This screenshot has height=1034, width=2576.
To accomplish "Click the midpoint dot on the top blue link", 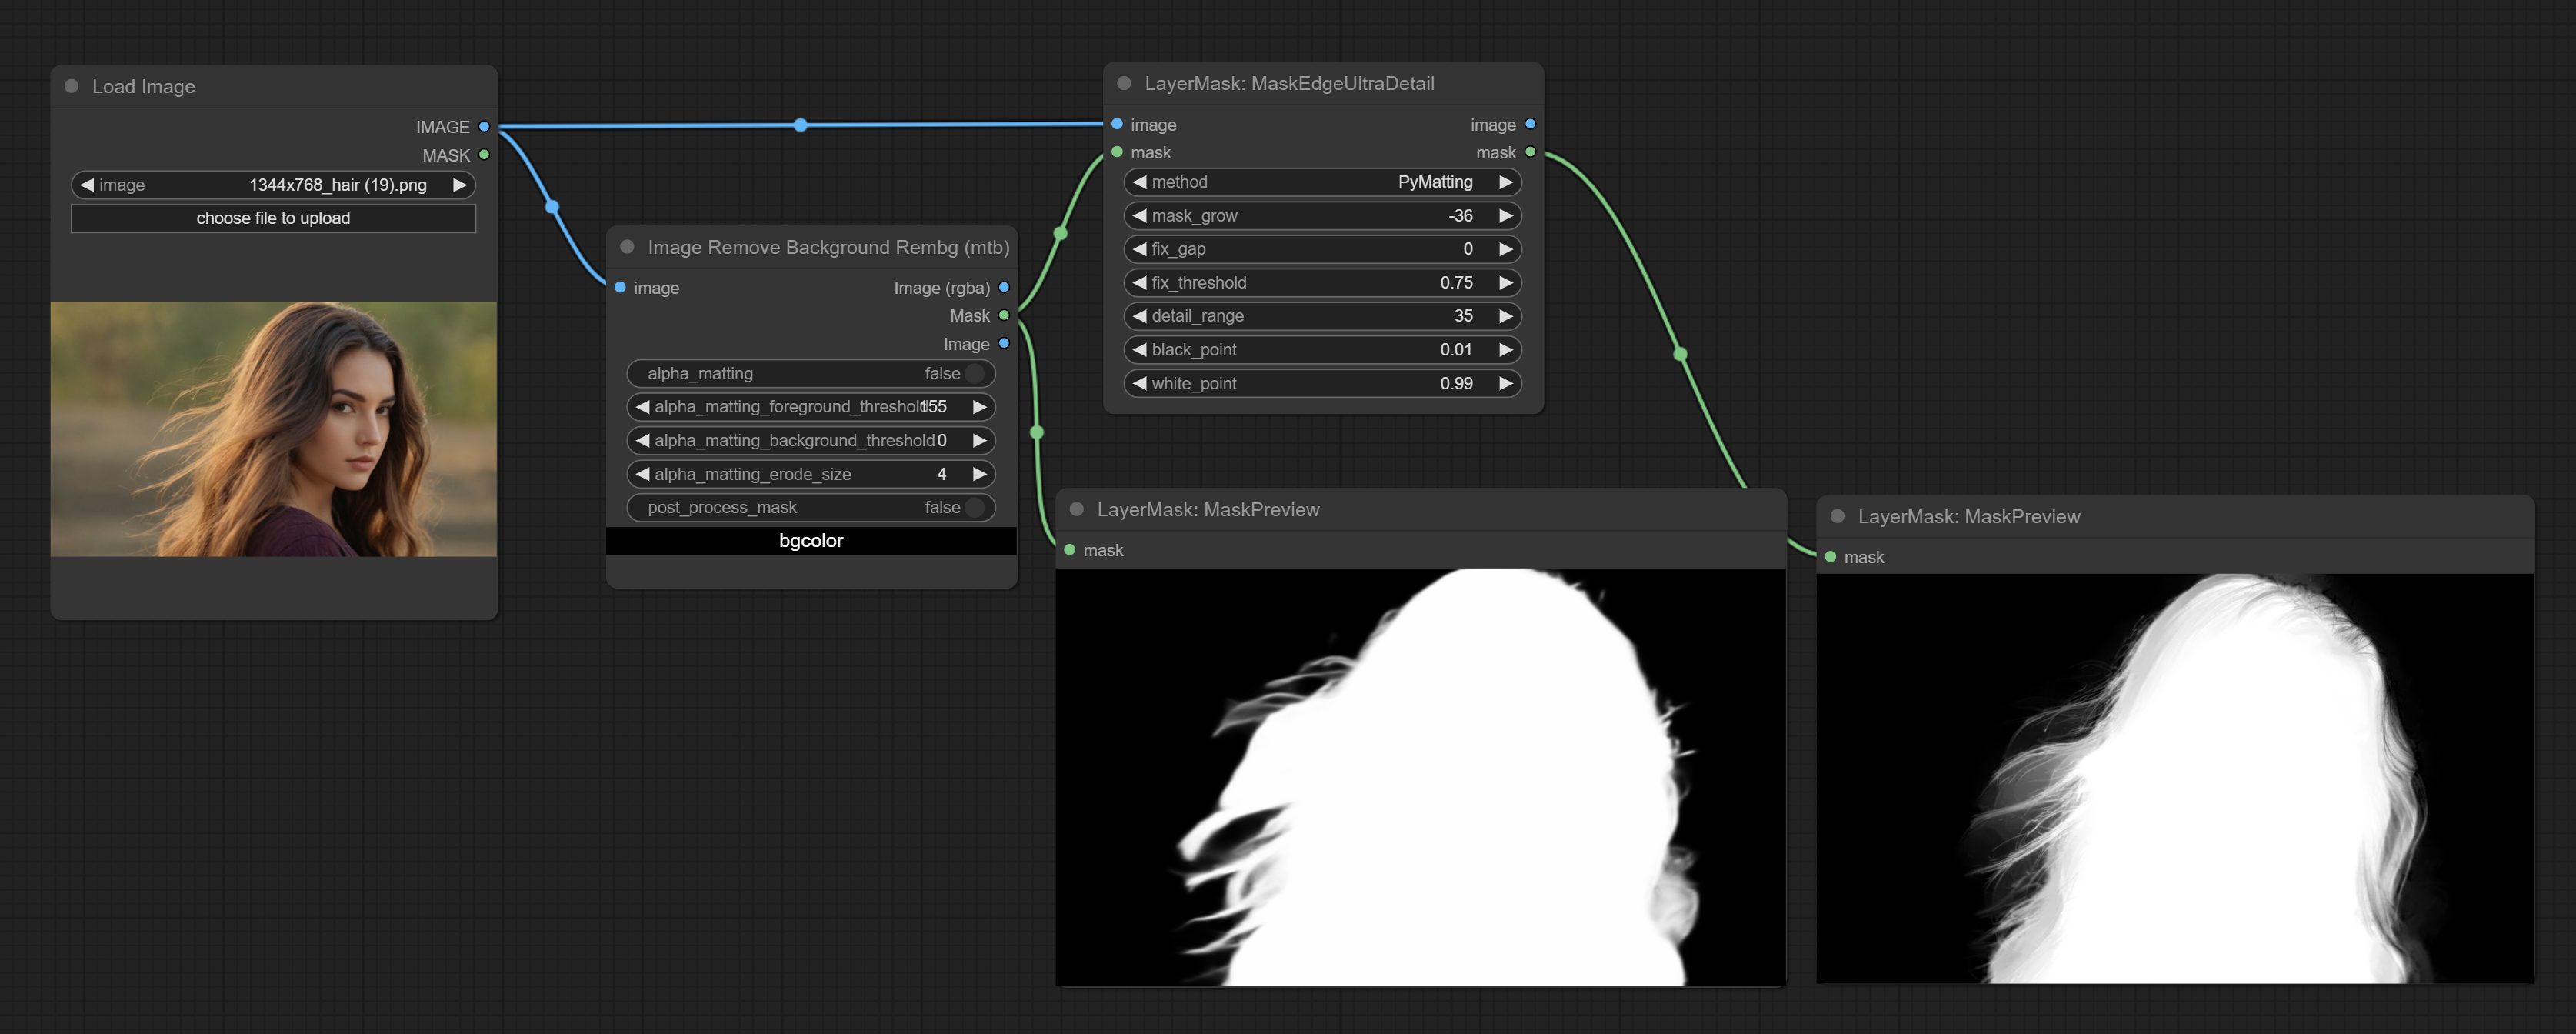I will [x=800, y=125].
